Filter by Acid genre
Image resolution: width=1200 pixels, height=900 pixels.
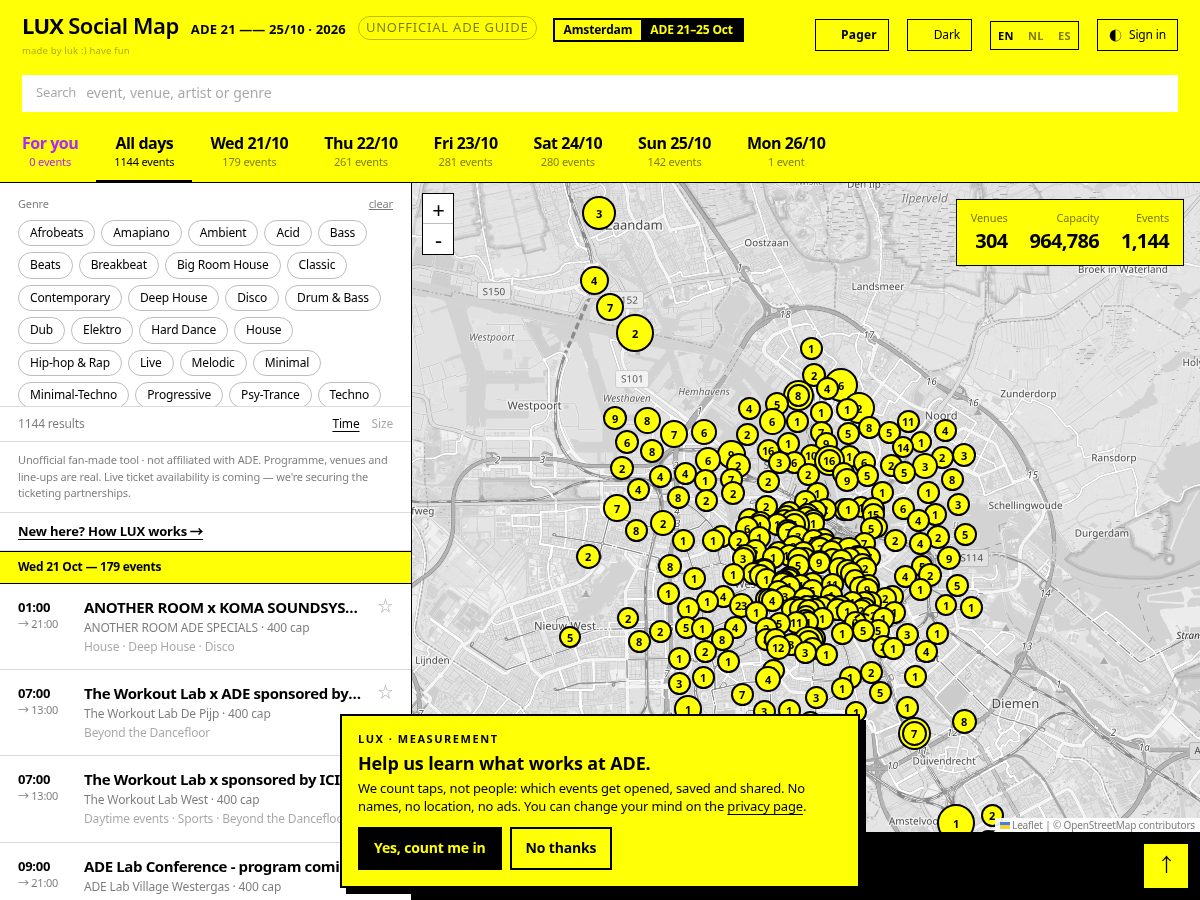[288, 233]
